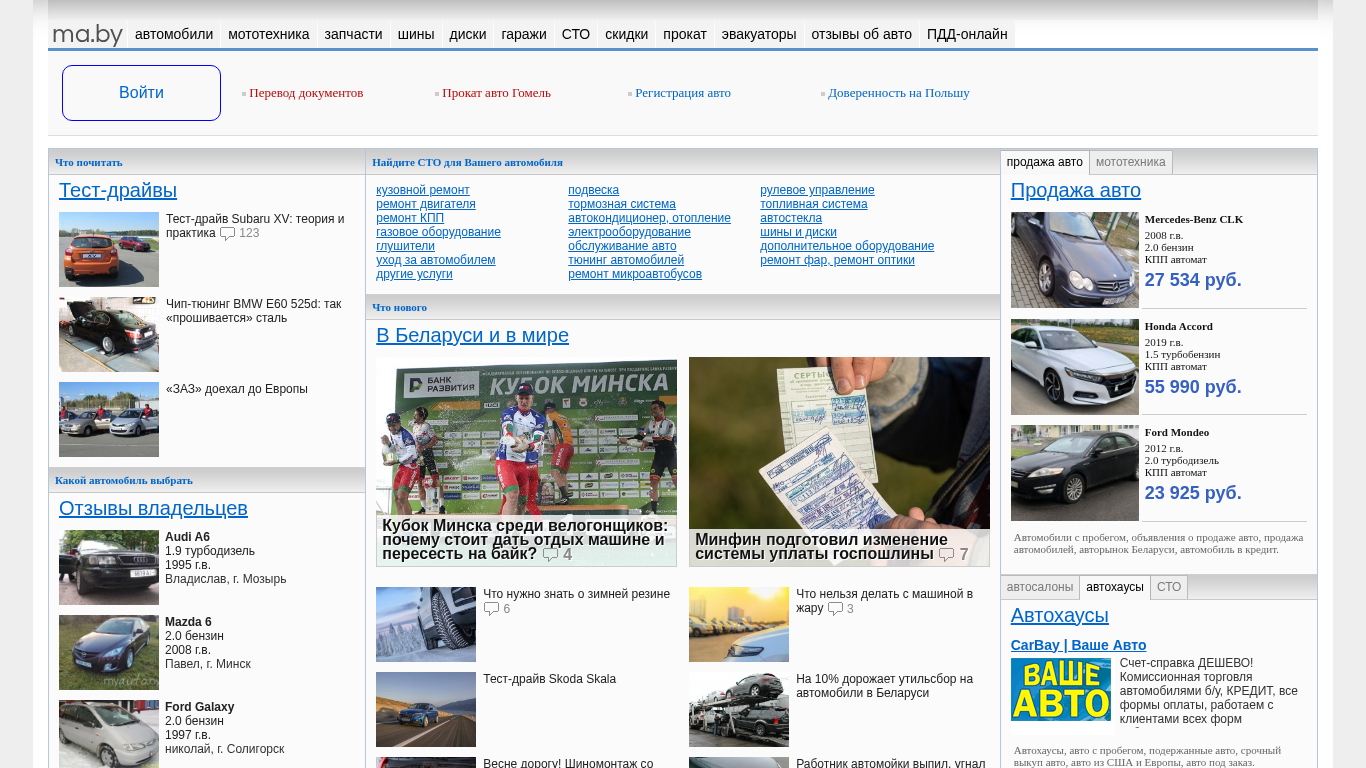Choose топливная система service link
The width and height of the screenshot is (1366, 768).
coord(814,204)
